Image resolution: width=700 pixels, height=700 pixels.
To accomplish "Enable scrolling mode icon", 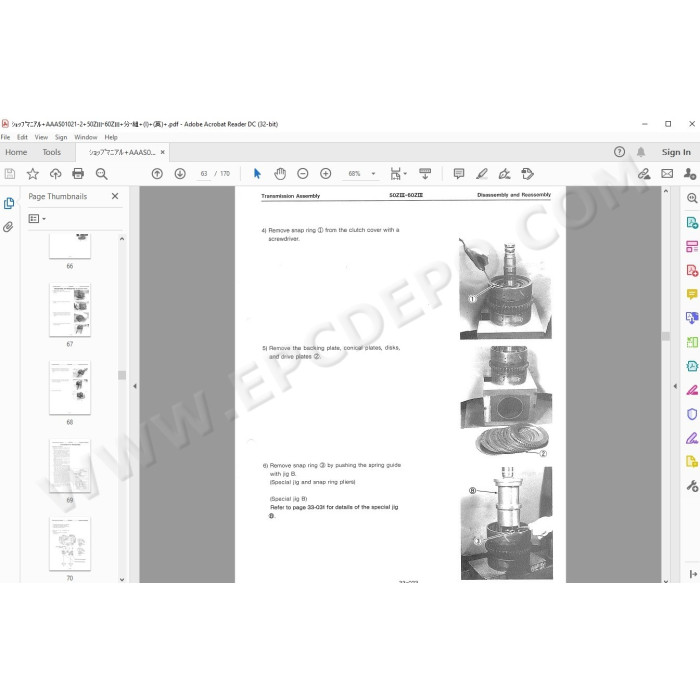I will click(425, 174).
